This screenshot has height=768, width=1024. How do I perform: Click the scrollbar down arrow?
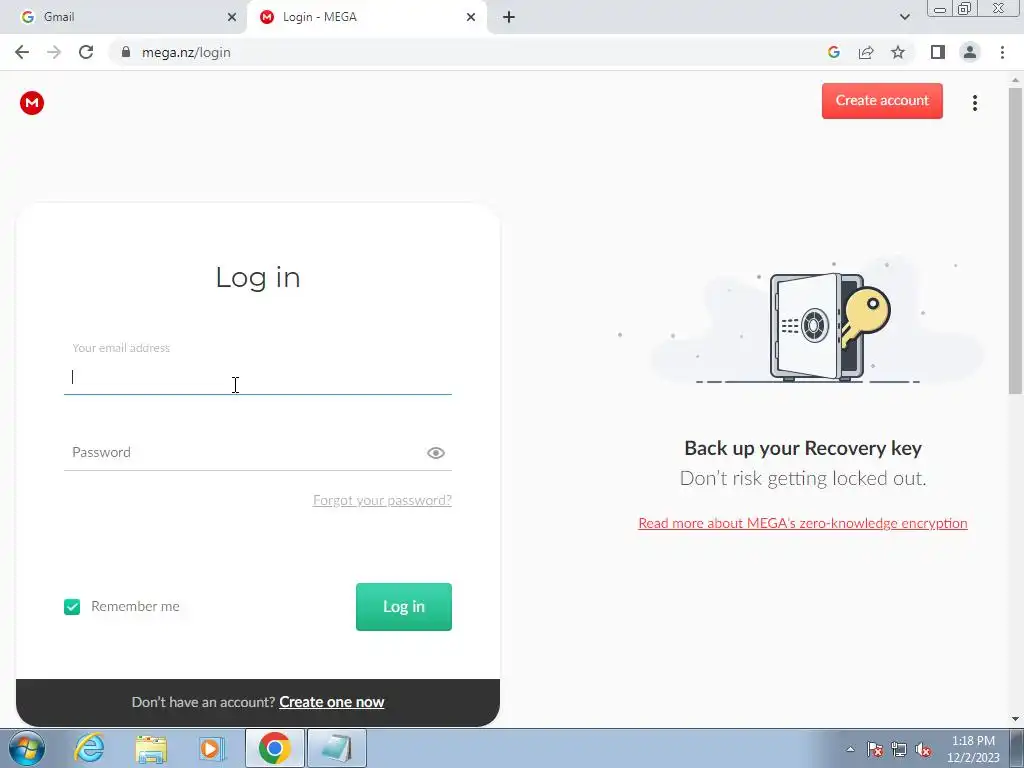1015,720
